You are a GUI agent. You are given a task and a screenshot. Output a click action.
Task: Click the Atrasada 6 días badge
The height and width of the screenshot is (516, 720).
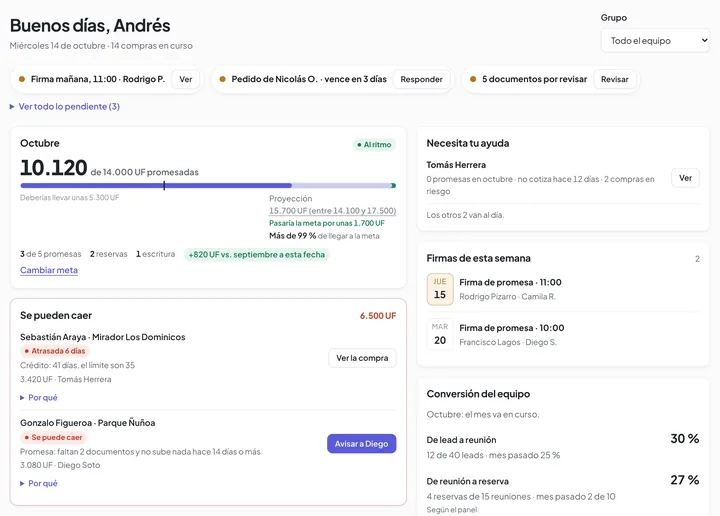pyautogui.click(x=55, y=351)
